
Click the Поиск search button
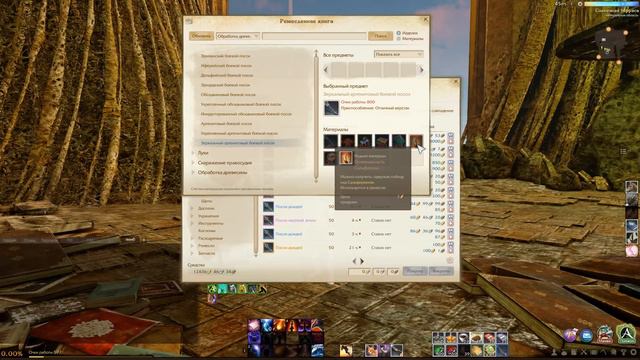[x=380, y=36]
